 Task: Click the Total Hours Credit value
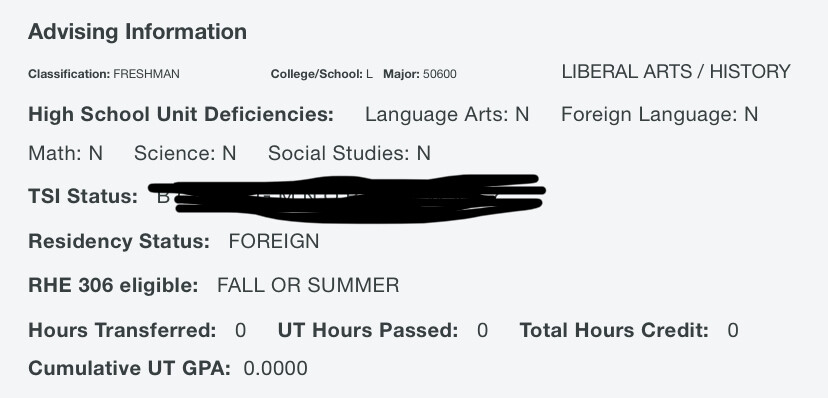coord(732,330)
